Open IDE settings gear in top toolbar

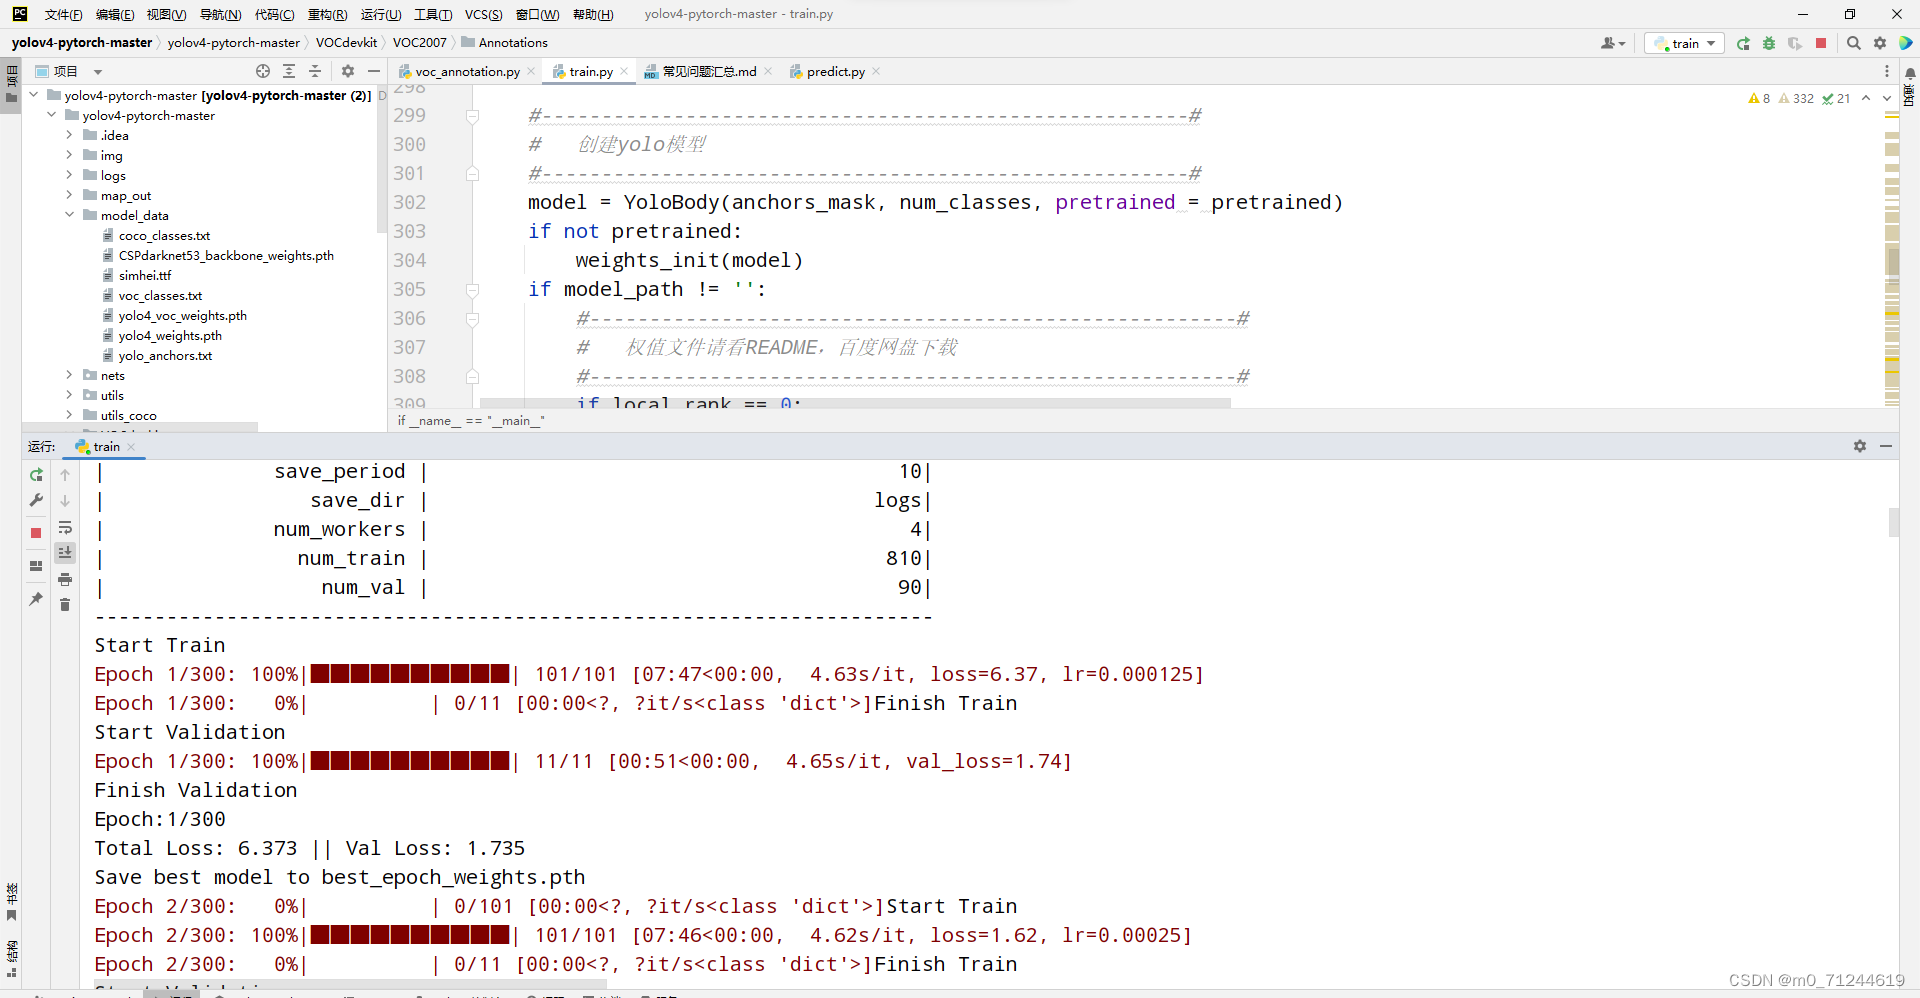coord(1880,43)
